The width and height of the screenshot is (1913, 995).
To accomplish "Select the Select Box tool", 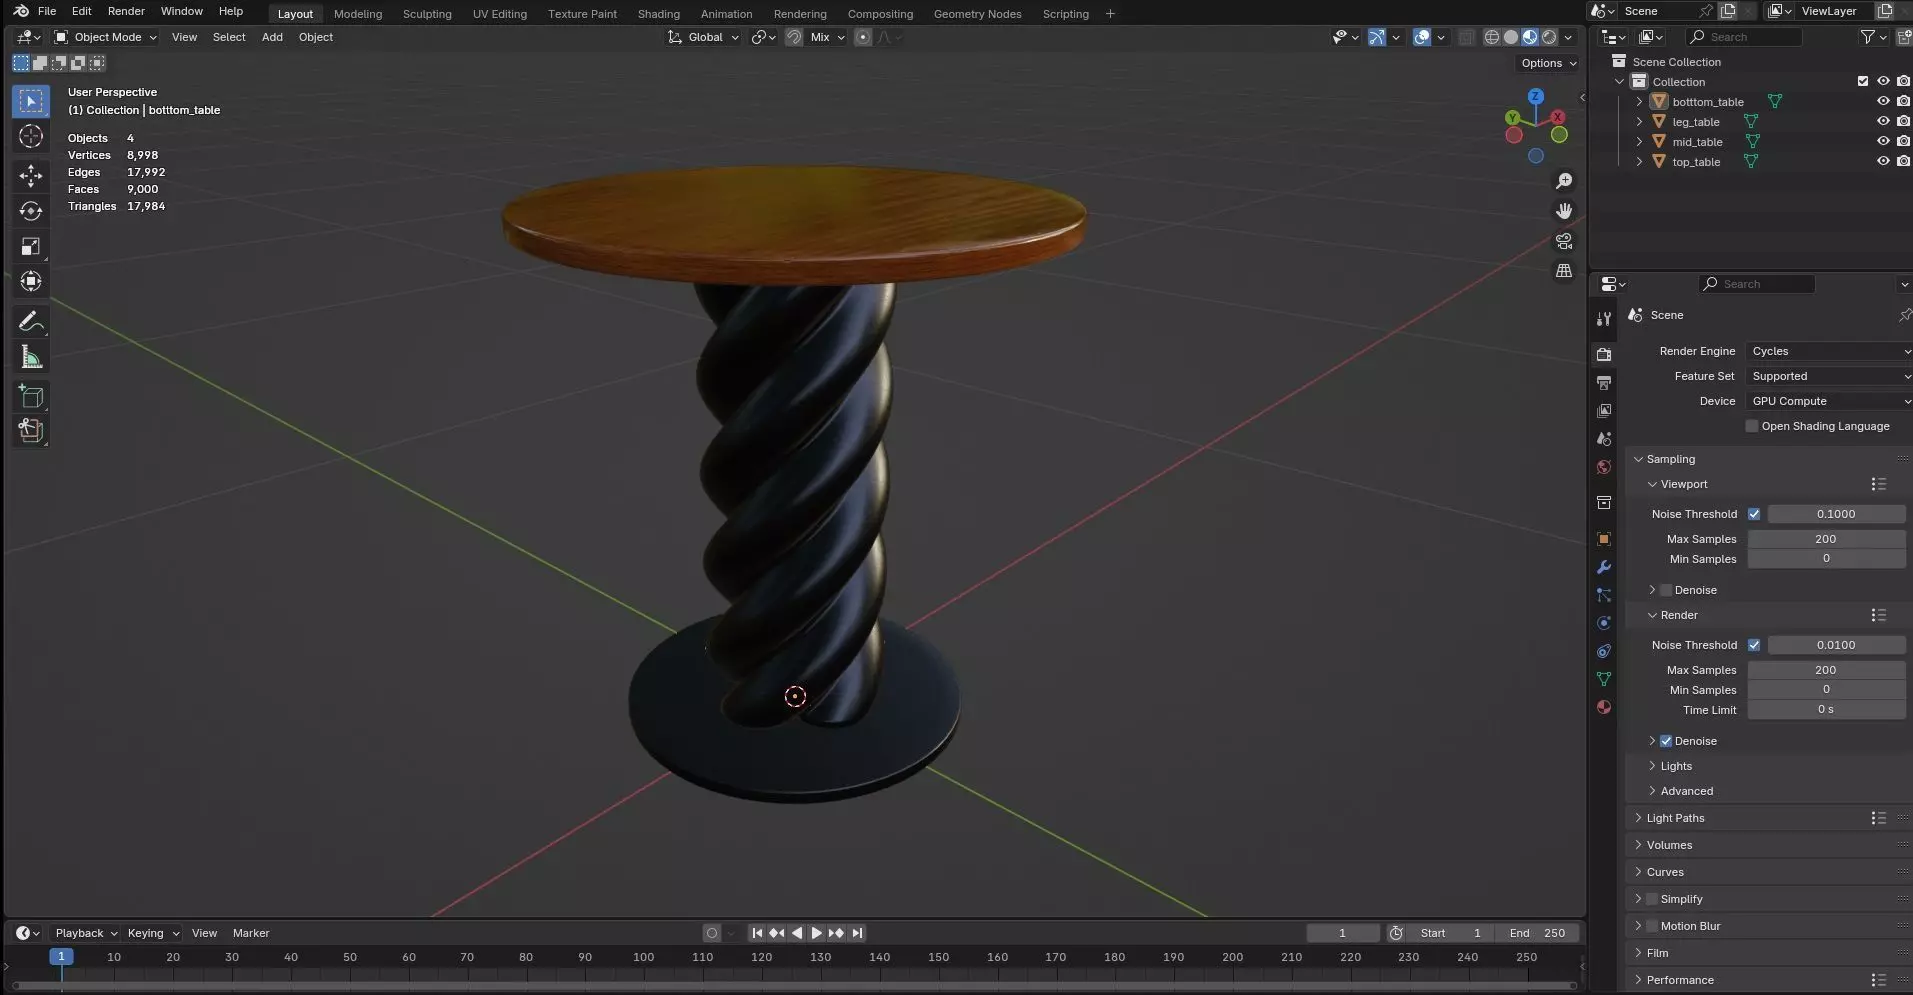I will click(31, 101).
